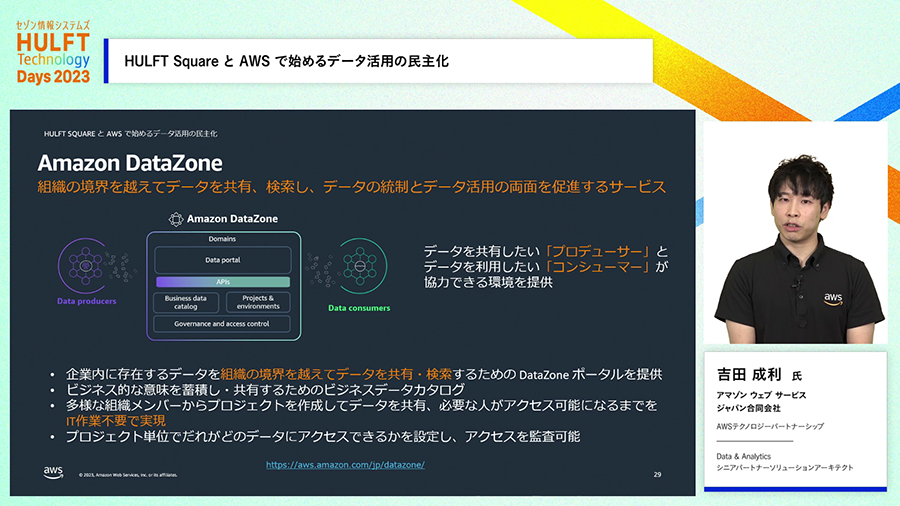The height and width of the screenshot is (506, 900).
Task: Click the green Data consumers circle icon
Action: [359, 265]
